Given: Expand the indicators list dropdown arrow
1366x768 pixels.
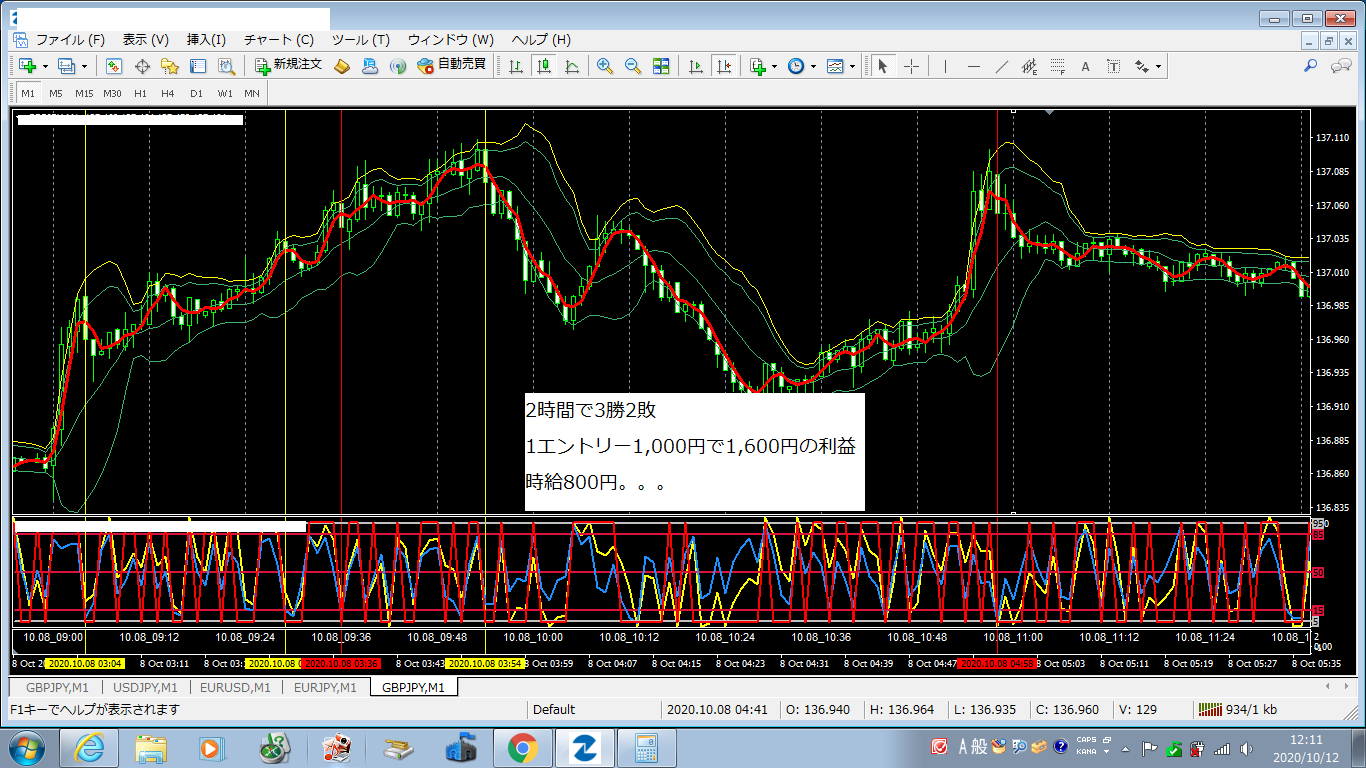Looking at the screenshot, I should pyautogui.click(x=774, y=67).
